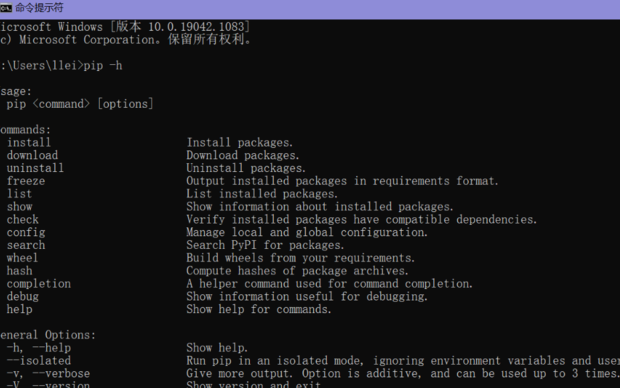This screenshot has height=388, width=620.
Task: Click the "hash" command text
Action: point(19,271)
